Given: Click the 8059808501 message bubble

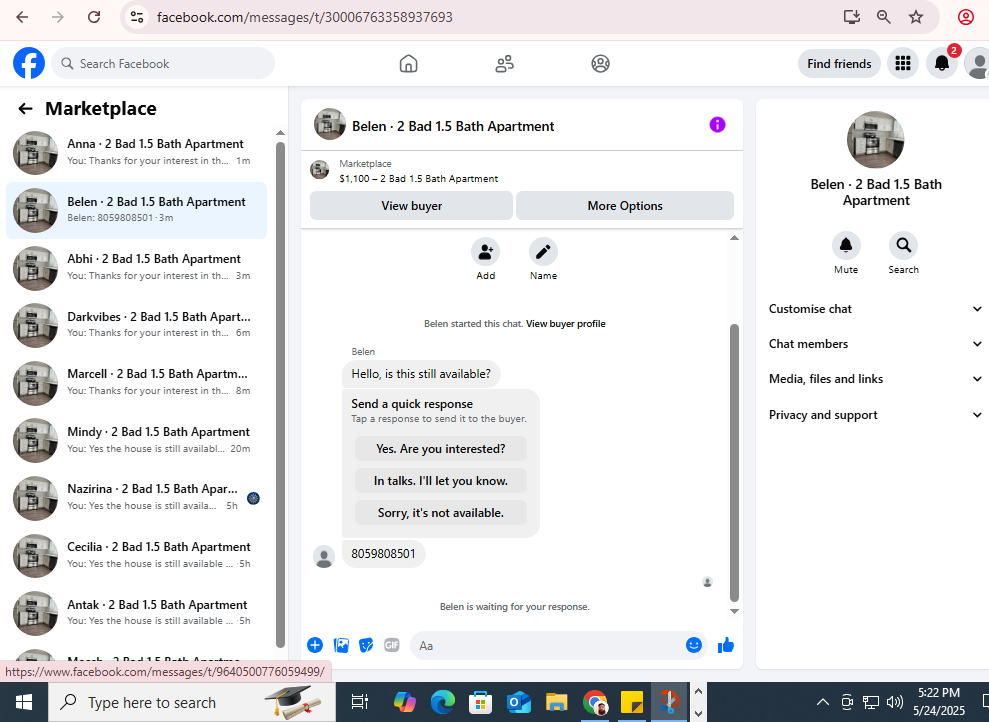Looking at the screenshot, I should tap(383, 554).
